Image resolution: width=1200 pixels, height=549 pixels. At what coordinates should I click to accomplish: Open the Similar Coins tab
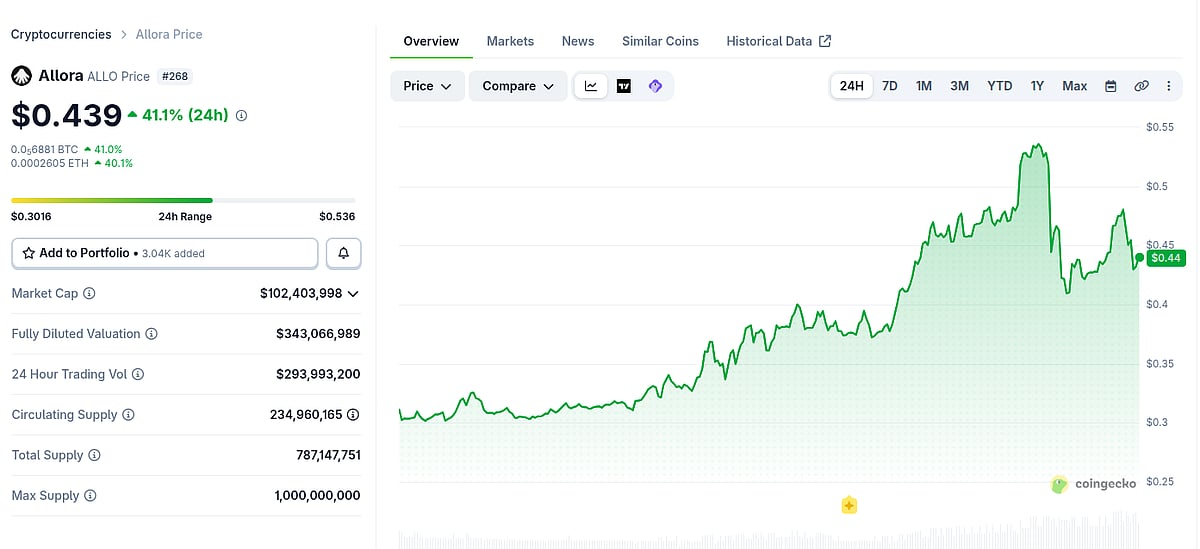660,41
